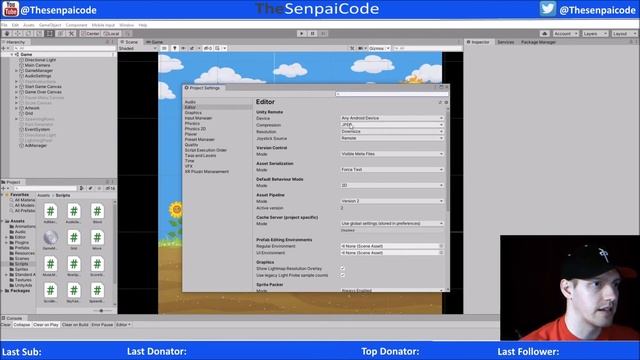The height and width of the screenshot is (360, 640).
Task: Open the GameObject menu
Action: point(50,25)
